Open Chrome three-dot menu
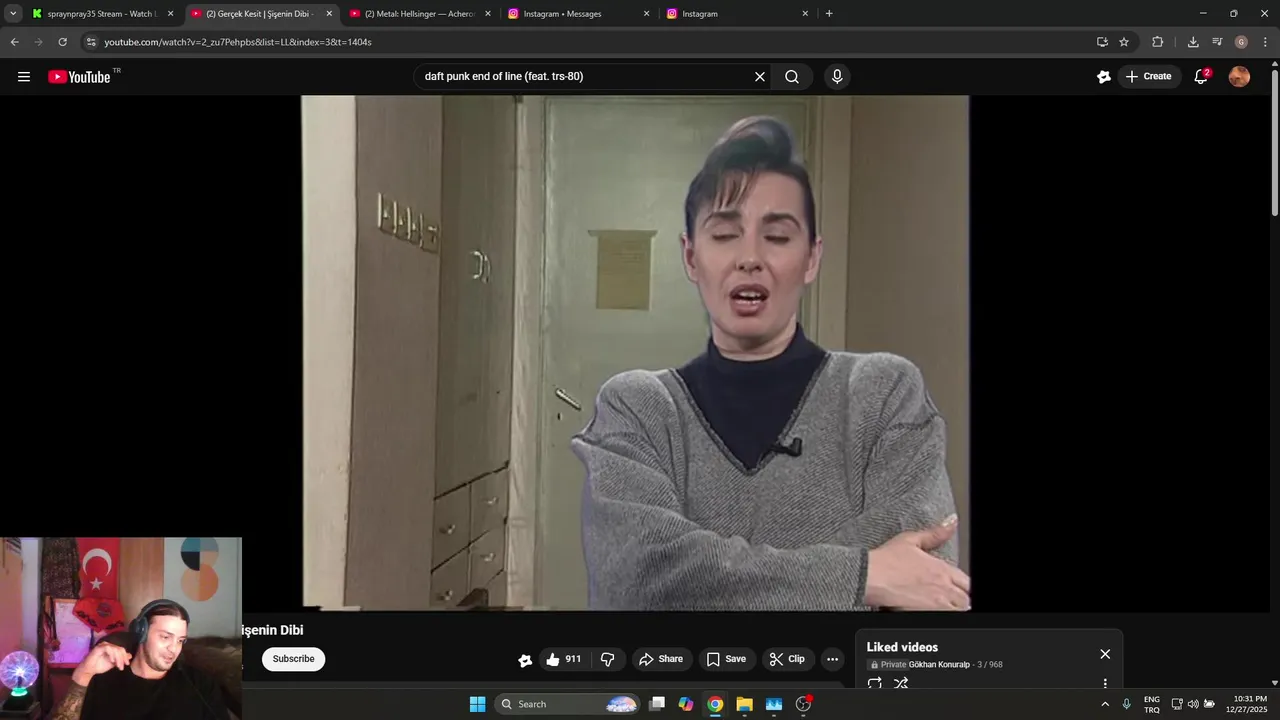 point(1265,42)
